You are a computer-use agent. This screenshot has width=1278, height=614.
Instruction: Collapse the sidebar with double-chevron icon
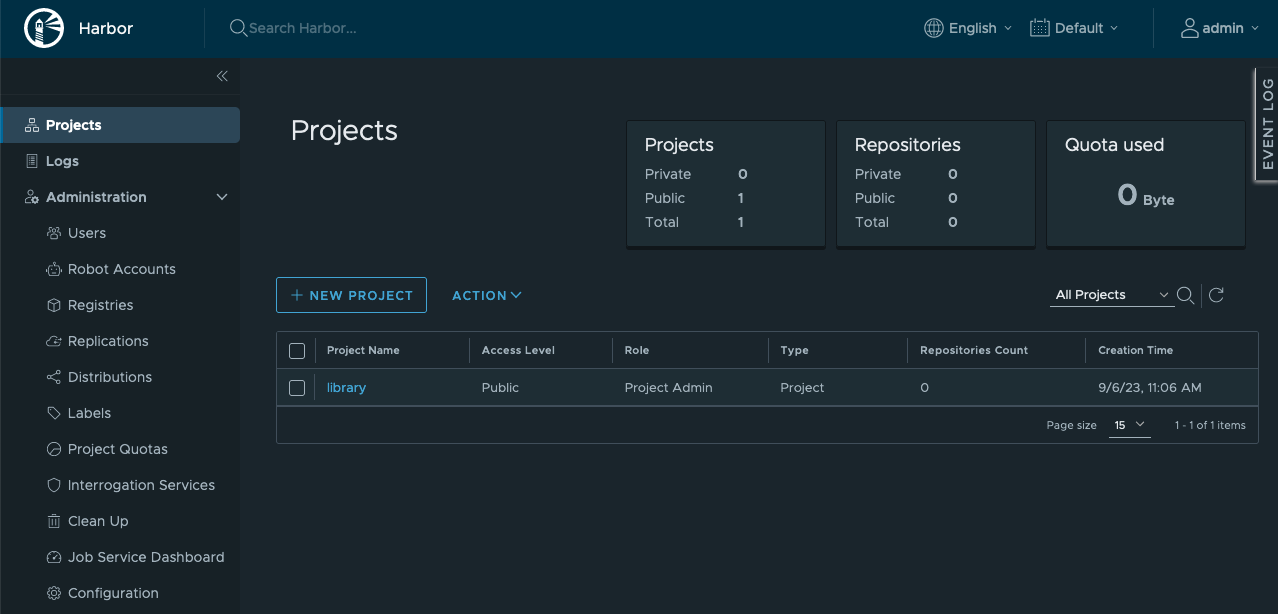(x=222, y=76)
